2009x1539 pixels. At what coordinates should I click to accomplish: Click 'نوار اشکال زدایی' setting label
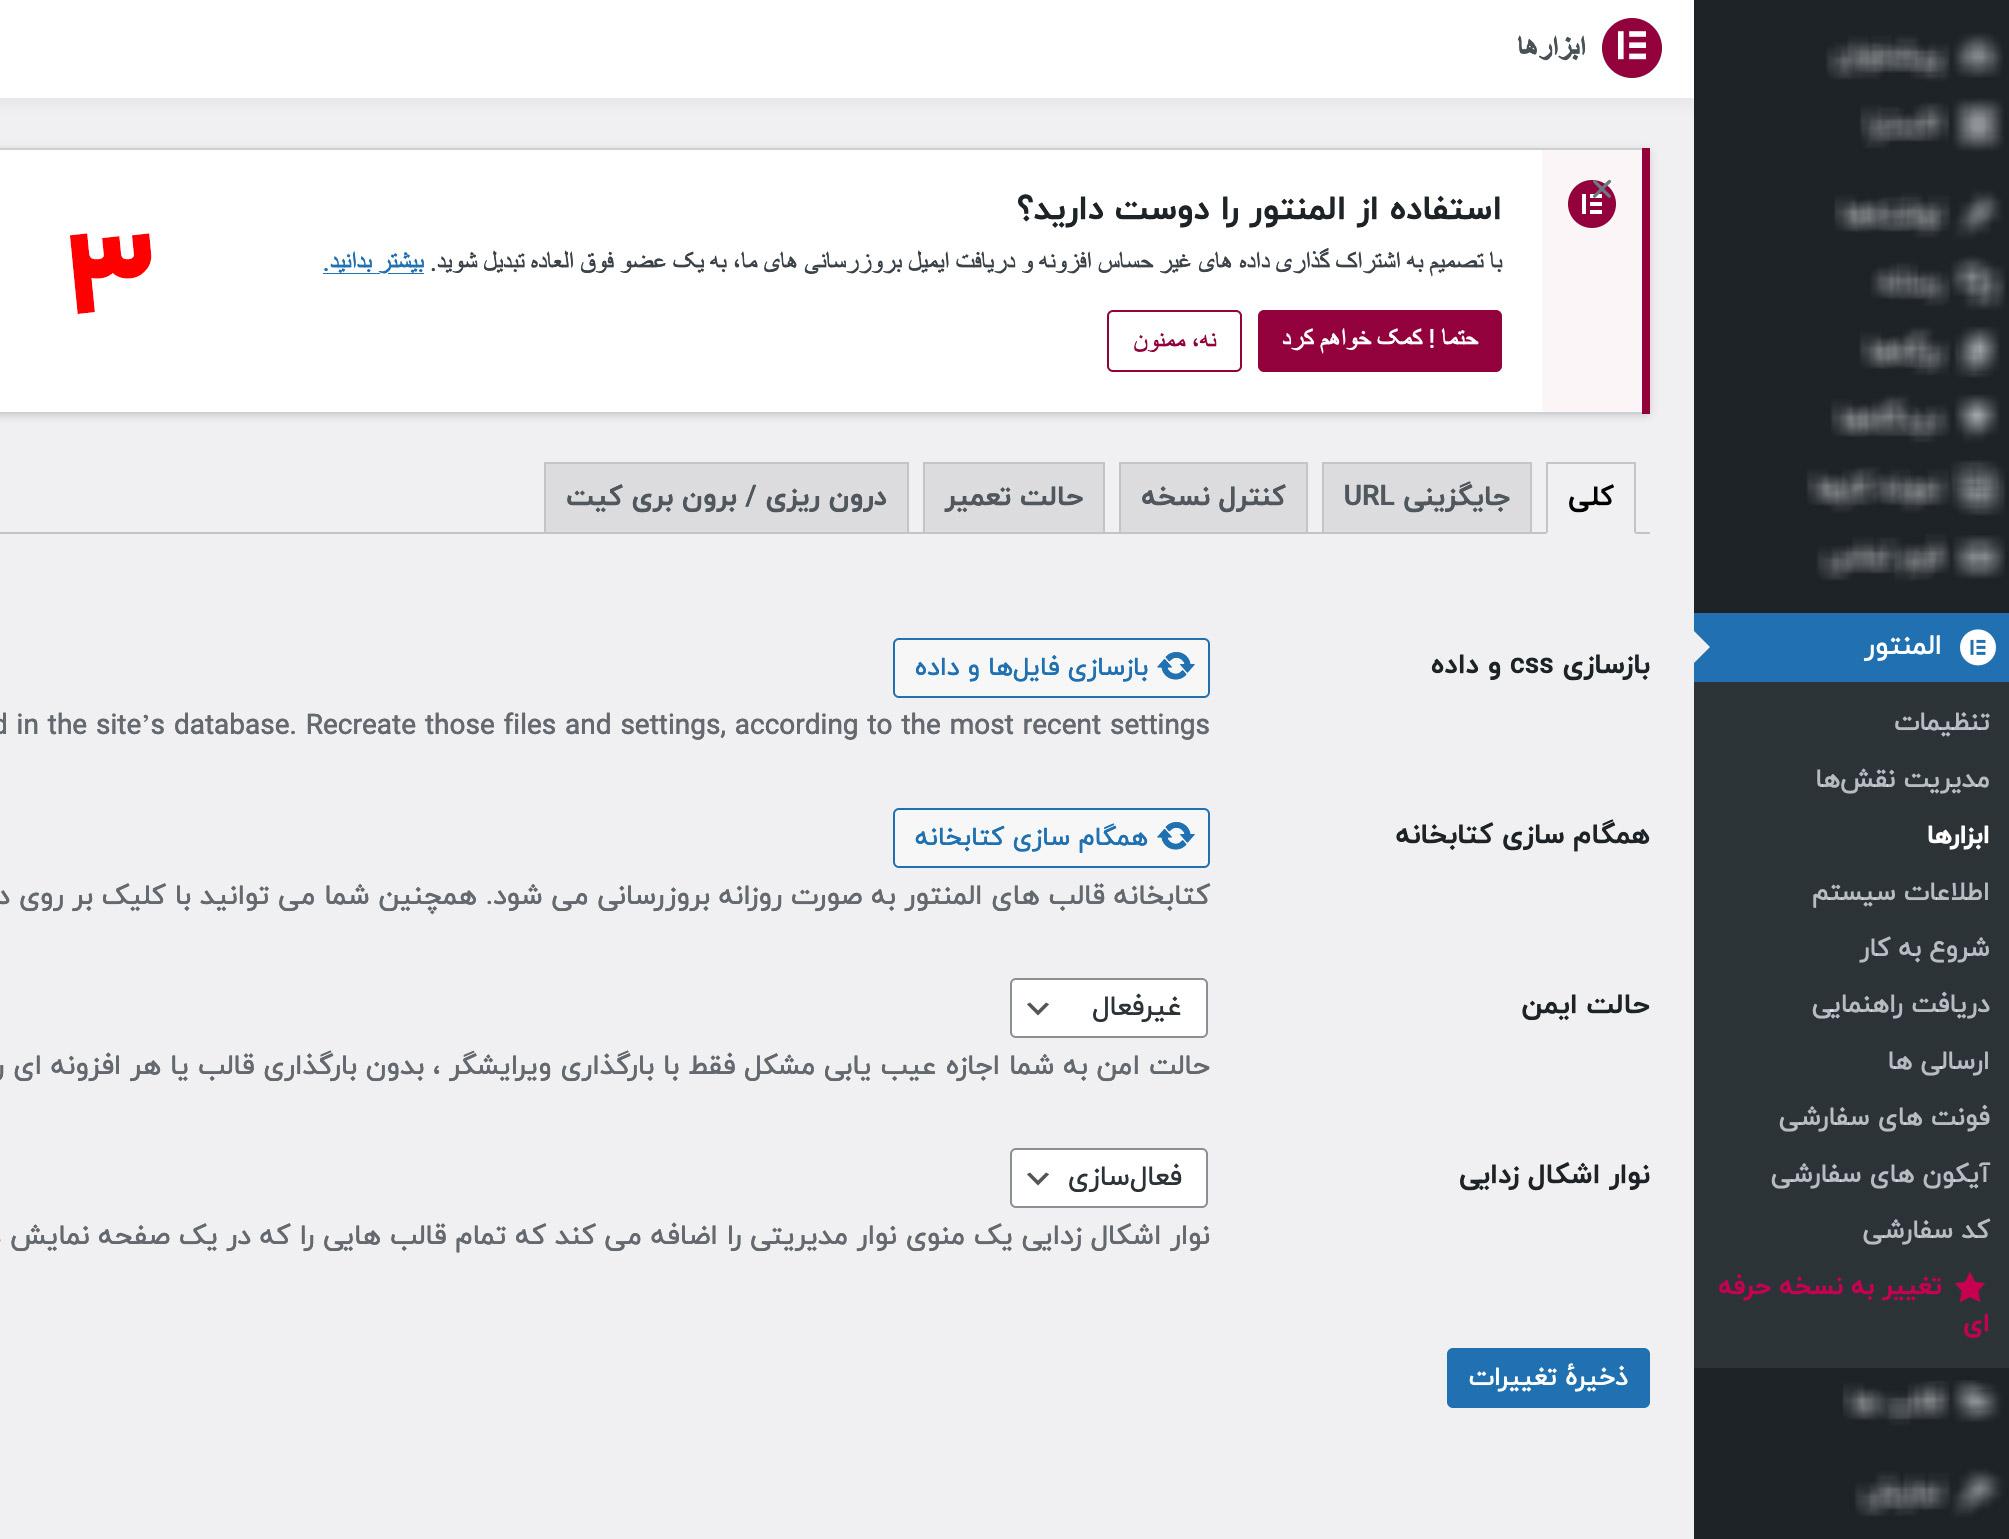pos(1554,1176)
